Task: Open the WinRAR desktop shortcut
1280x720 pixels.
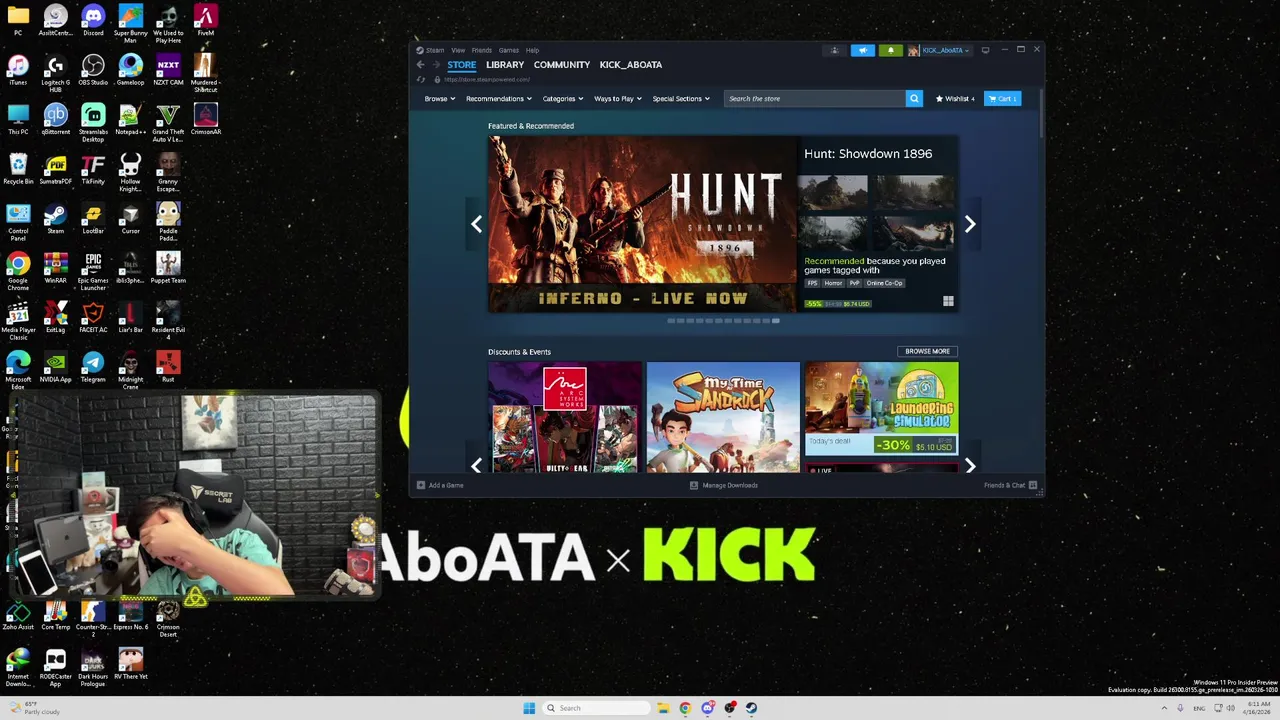Action: click(x=55, y=267)
